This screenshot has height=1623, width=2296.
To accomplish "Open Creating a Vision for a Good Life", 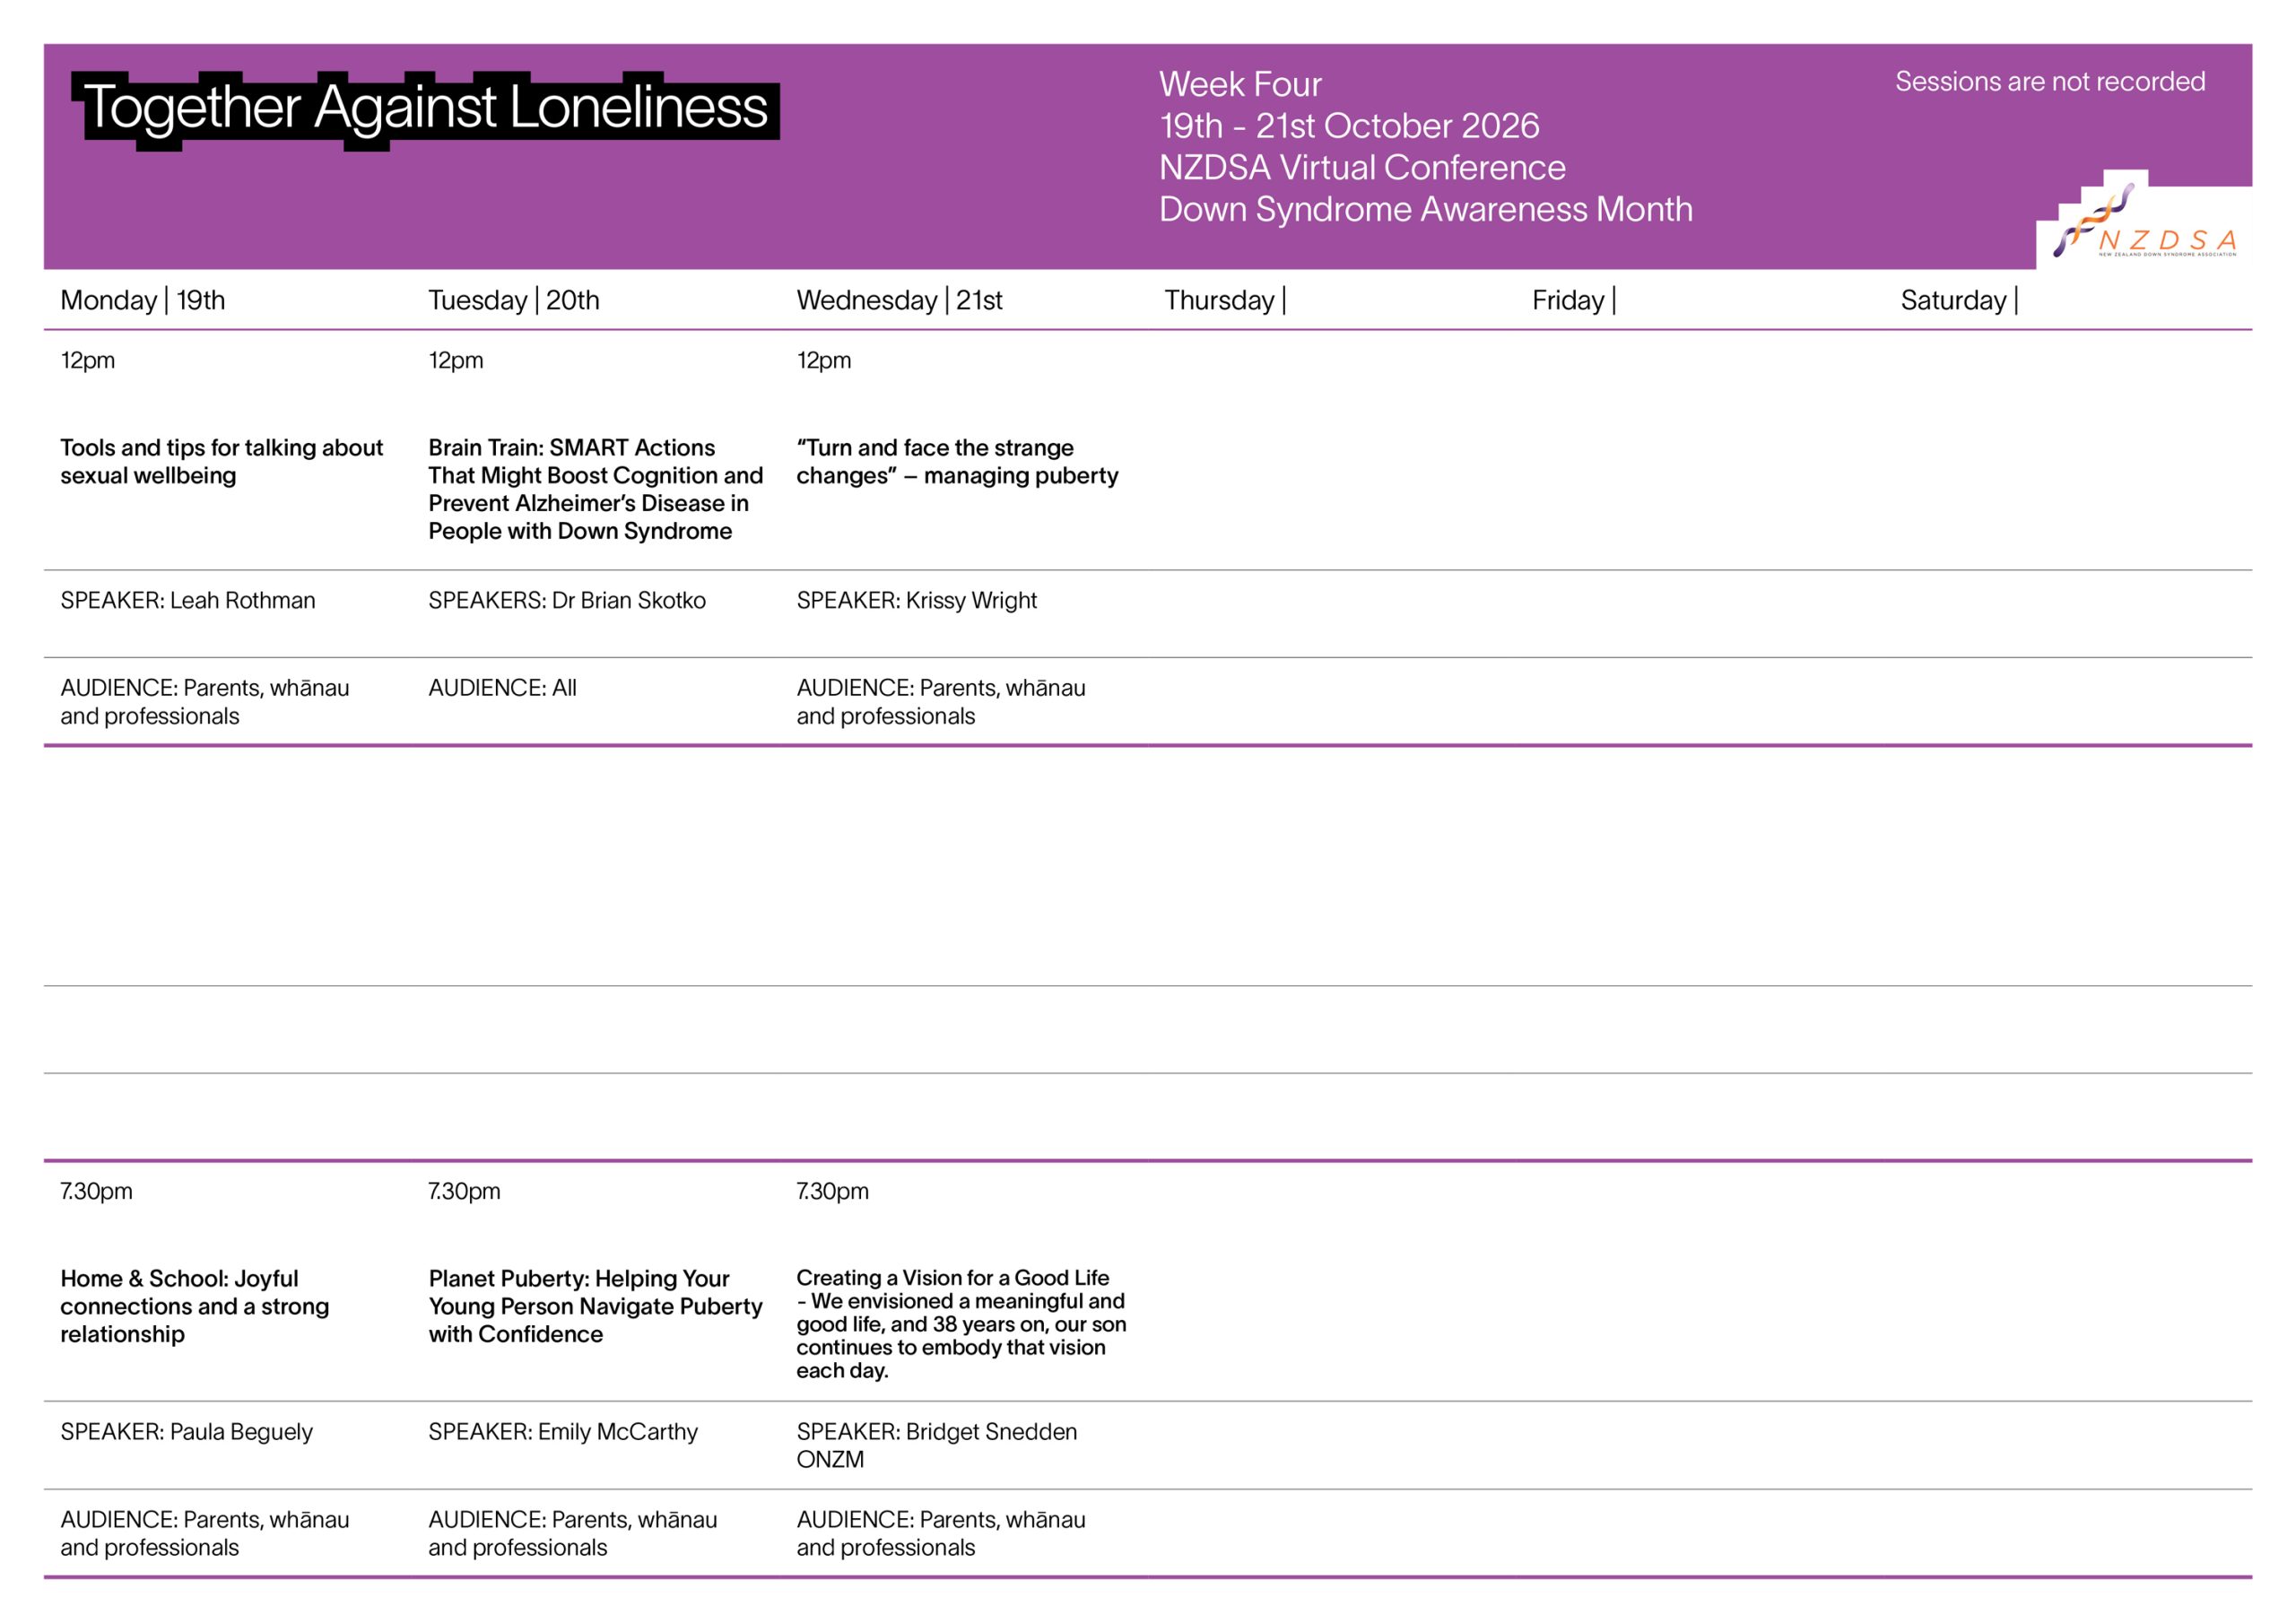I will tap(961, 1323).
